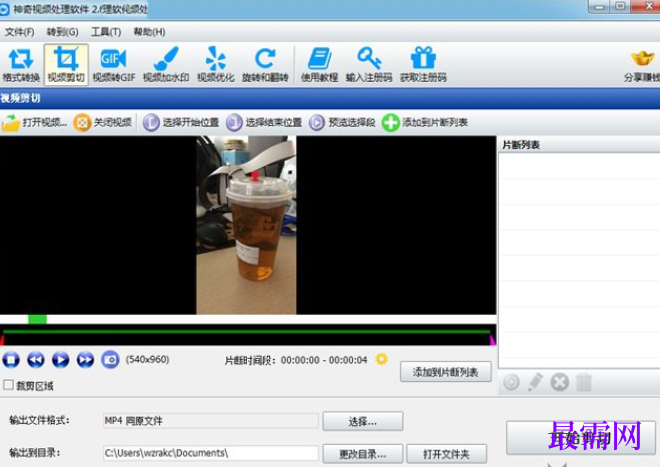Click the 片断列表 list header
Viewport: 660px width, 467px height.
(x=521, y=145)
